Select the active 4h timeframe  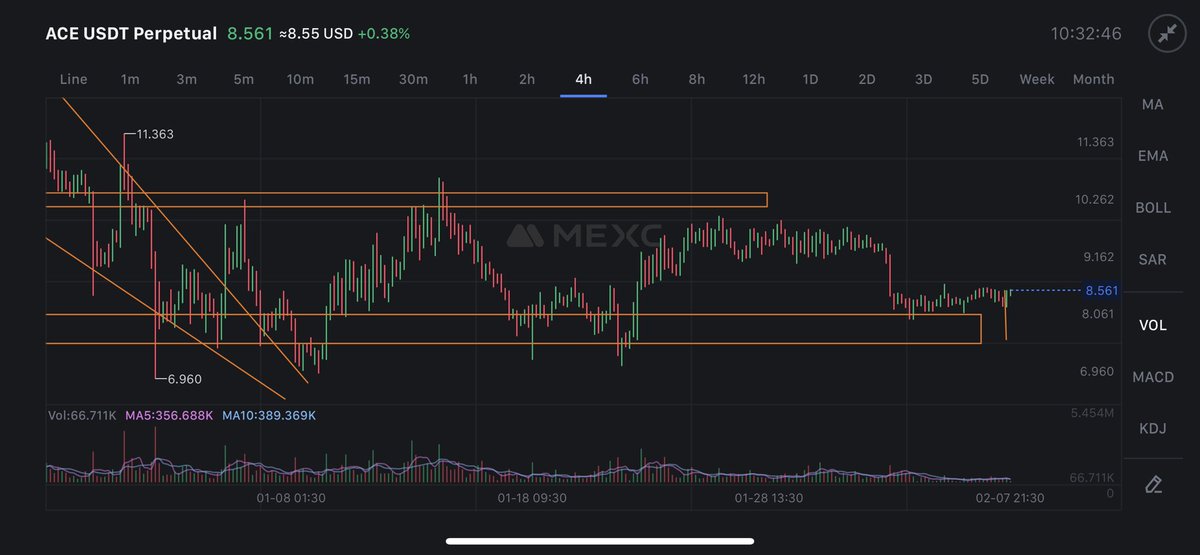tap(584, 79)
